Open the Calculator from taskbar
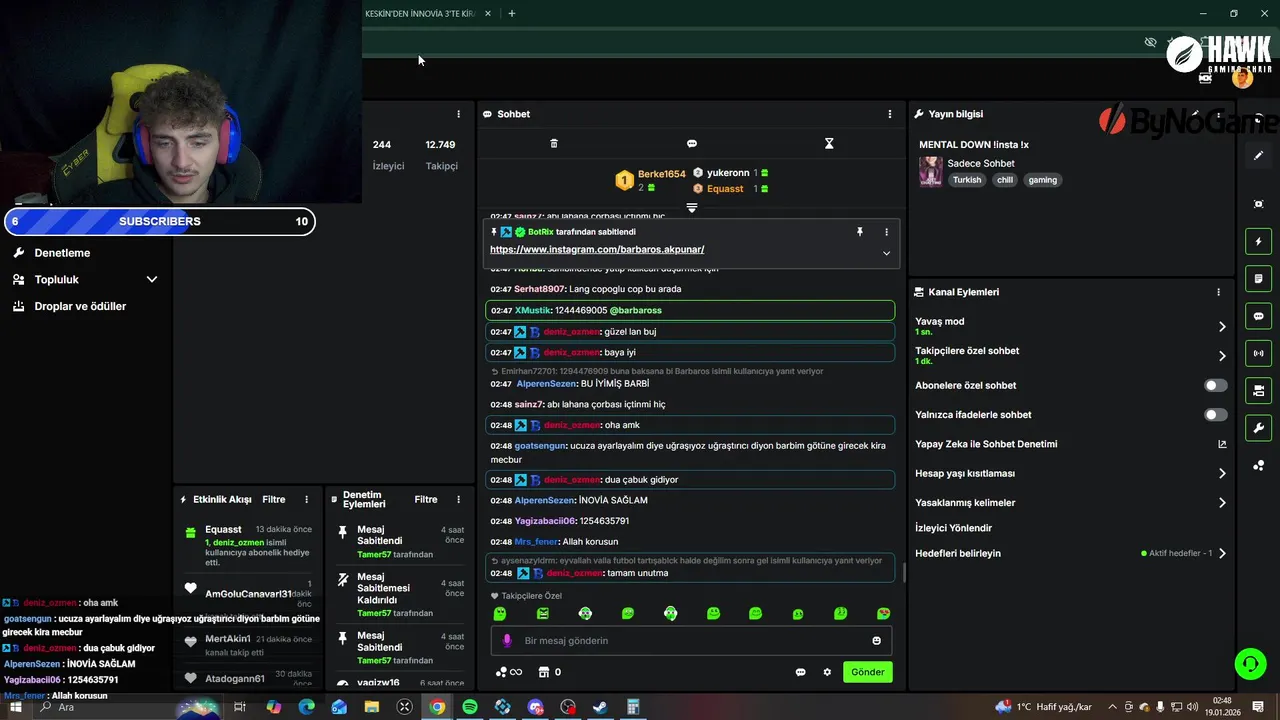 (x=633, y=707)
